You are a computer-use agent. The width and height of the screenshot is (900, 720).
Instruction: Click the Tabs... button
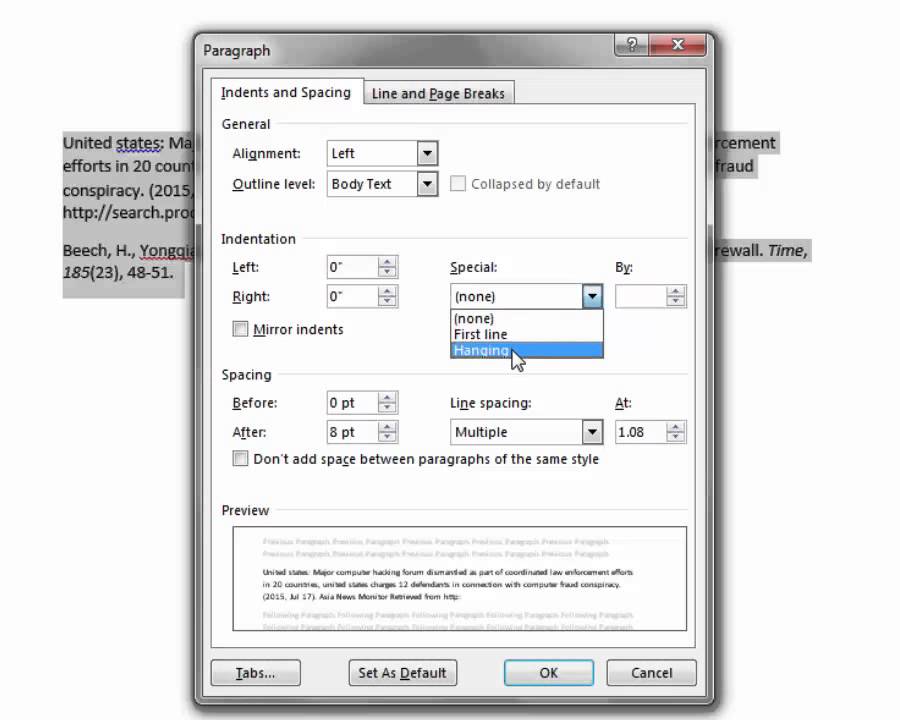pos(255,672)
